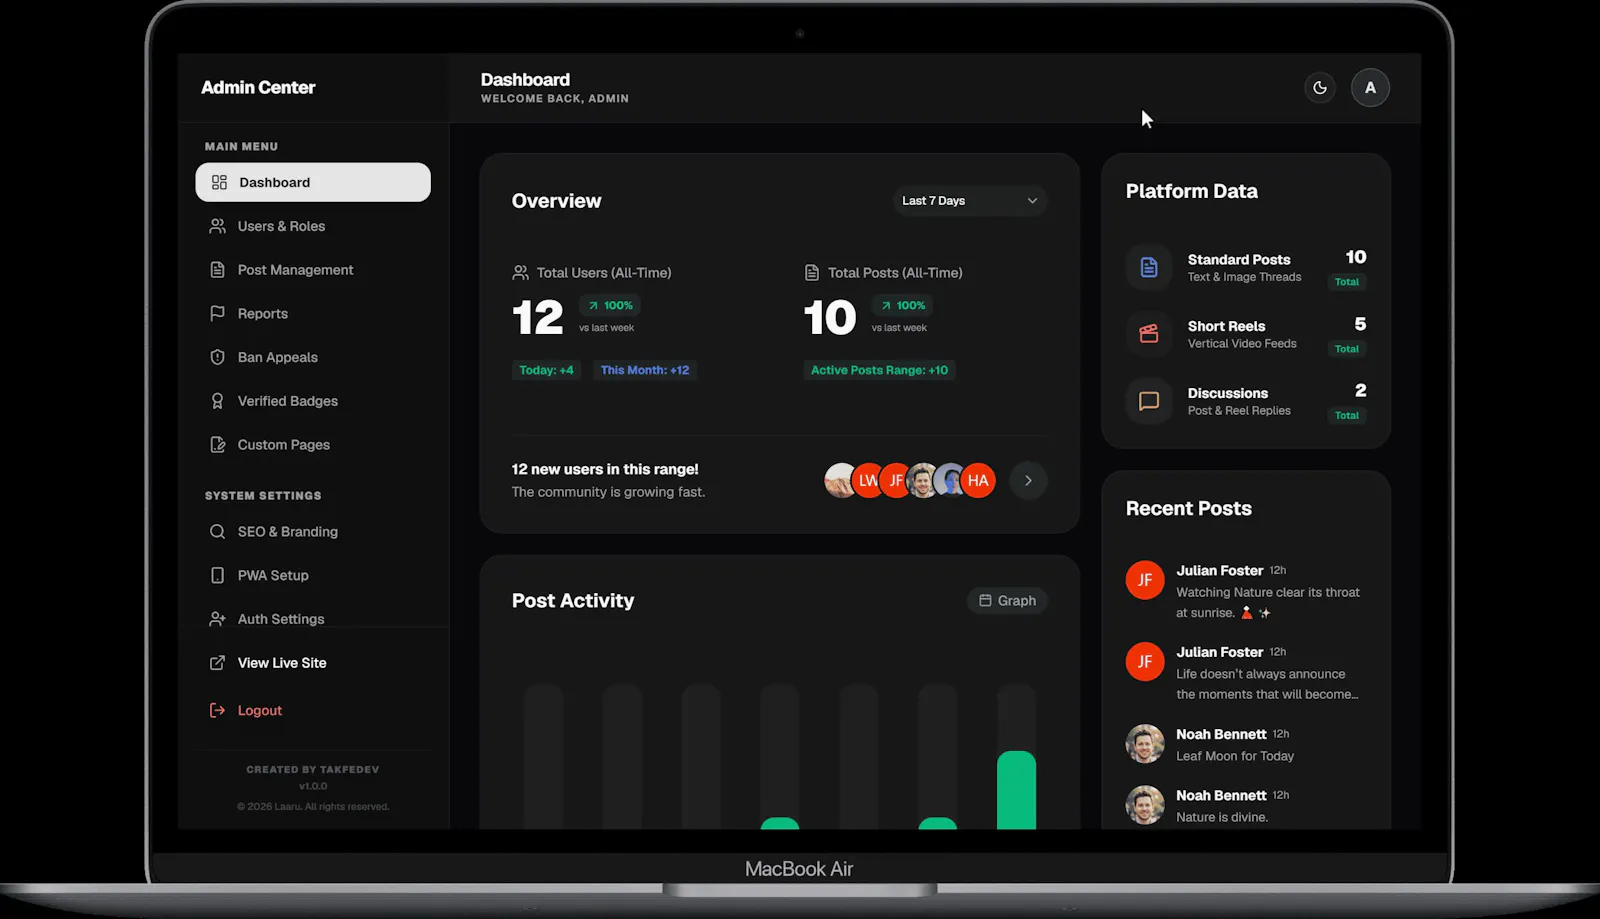The height and width of the screenshot is (919, 1600).
Task: Click the HA user avatar
Action: [x=978, y=481]
